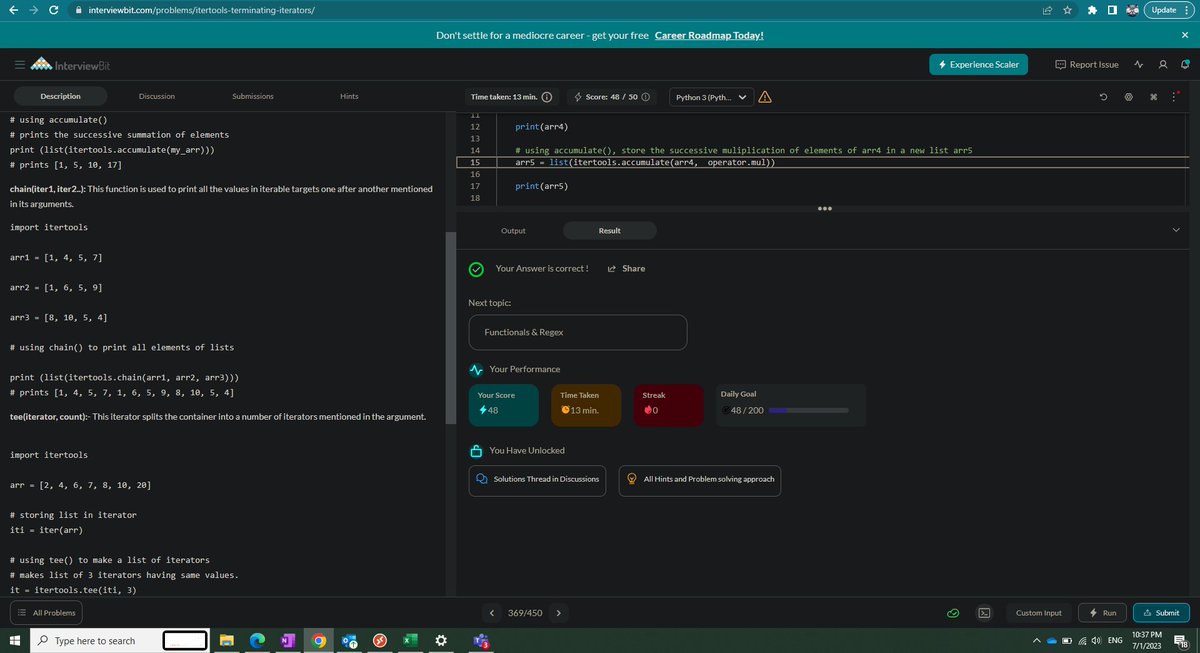
Task: Open the InterviewBit hamburger menu
Action: [20, 65]
